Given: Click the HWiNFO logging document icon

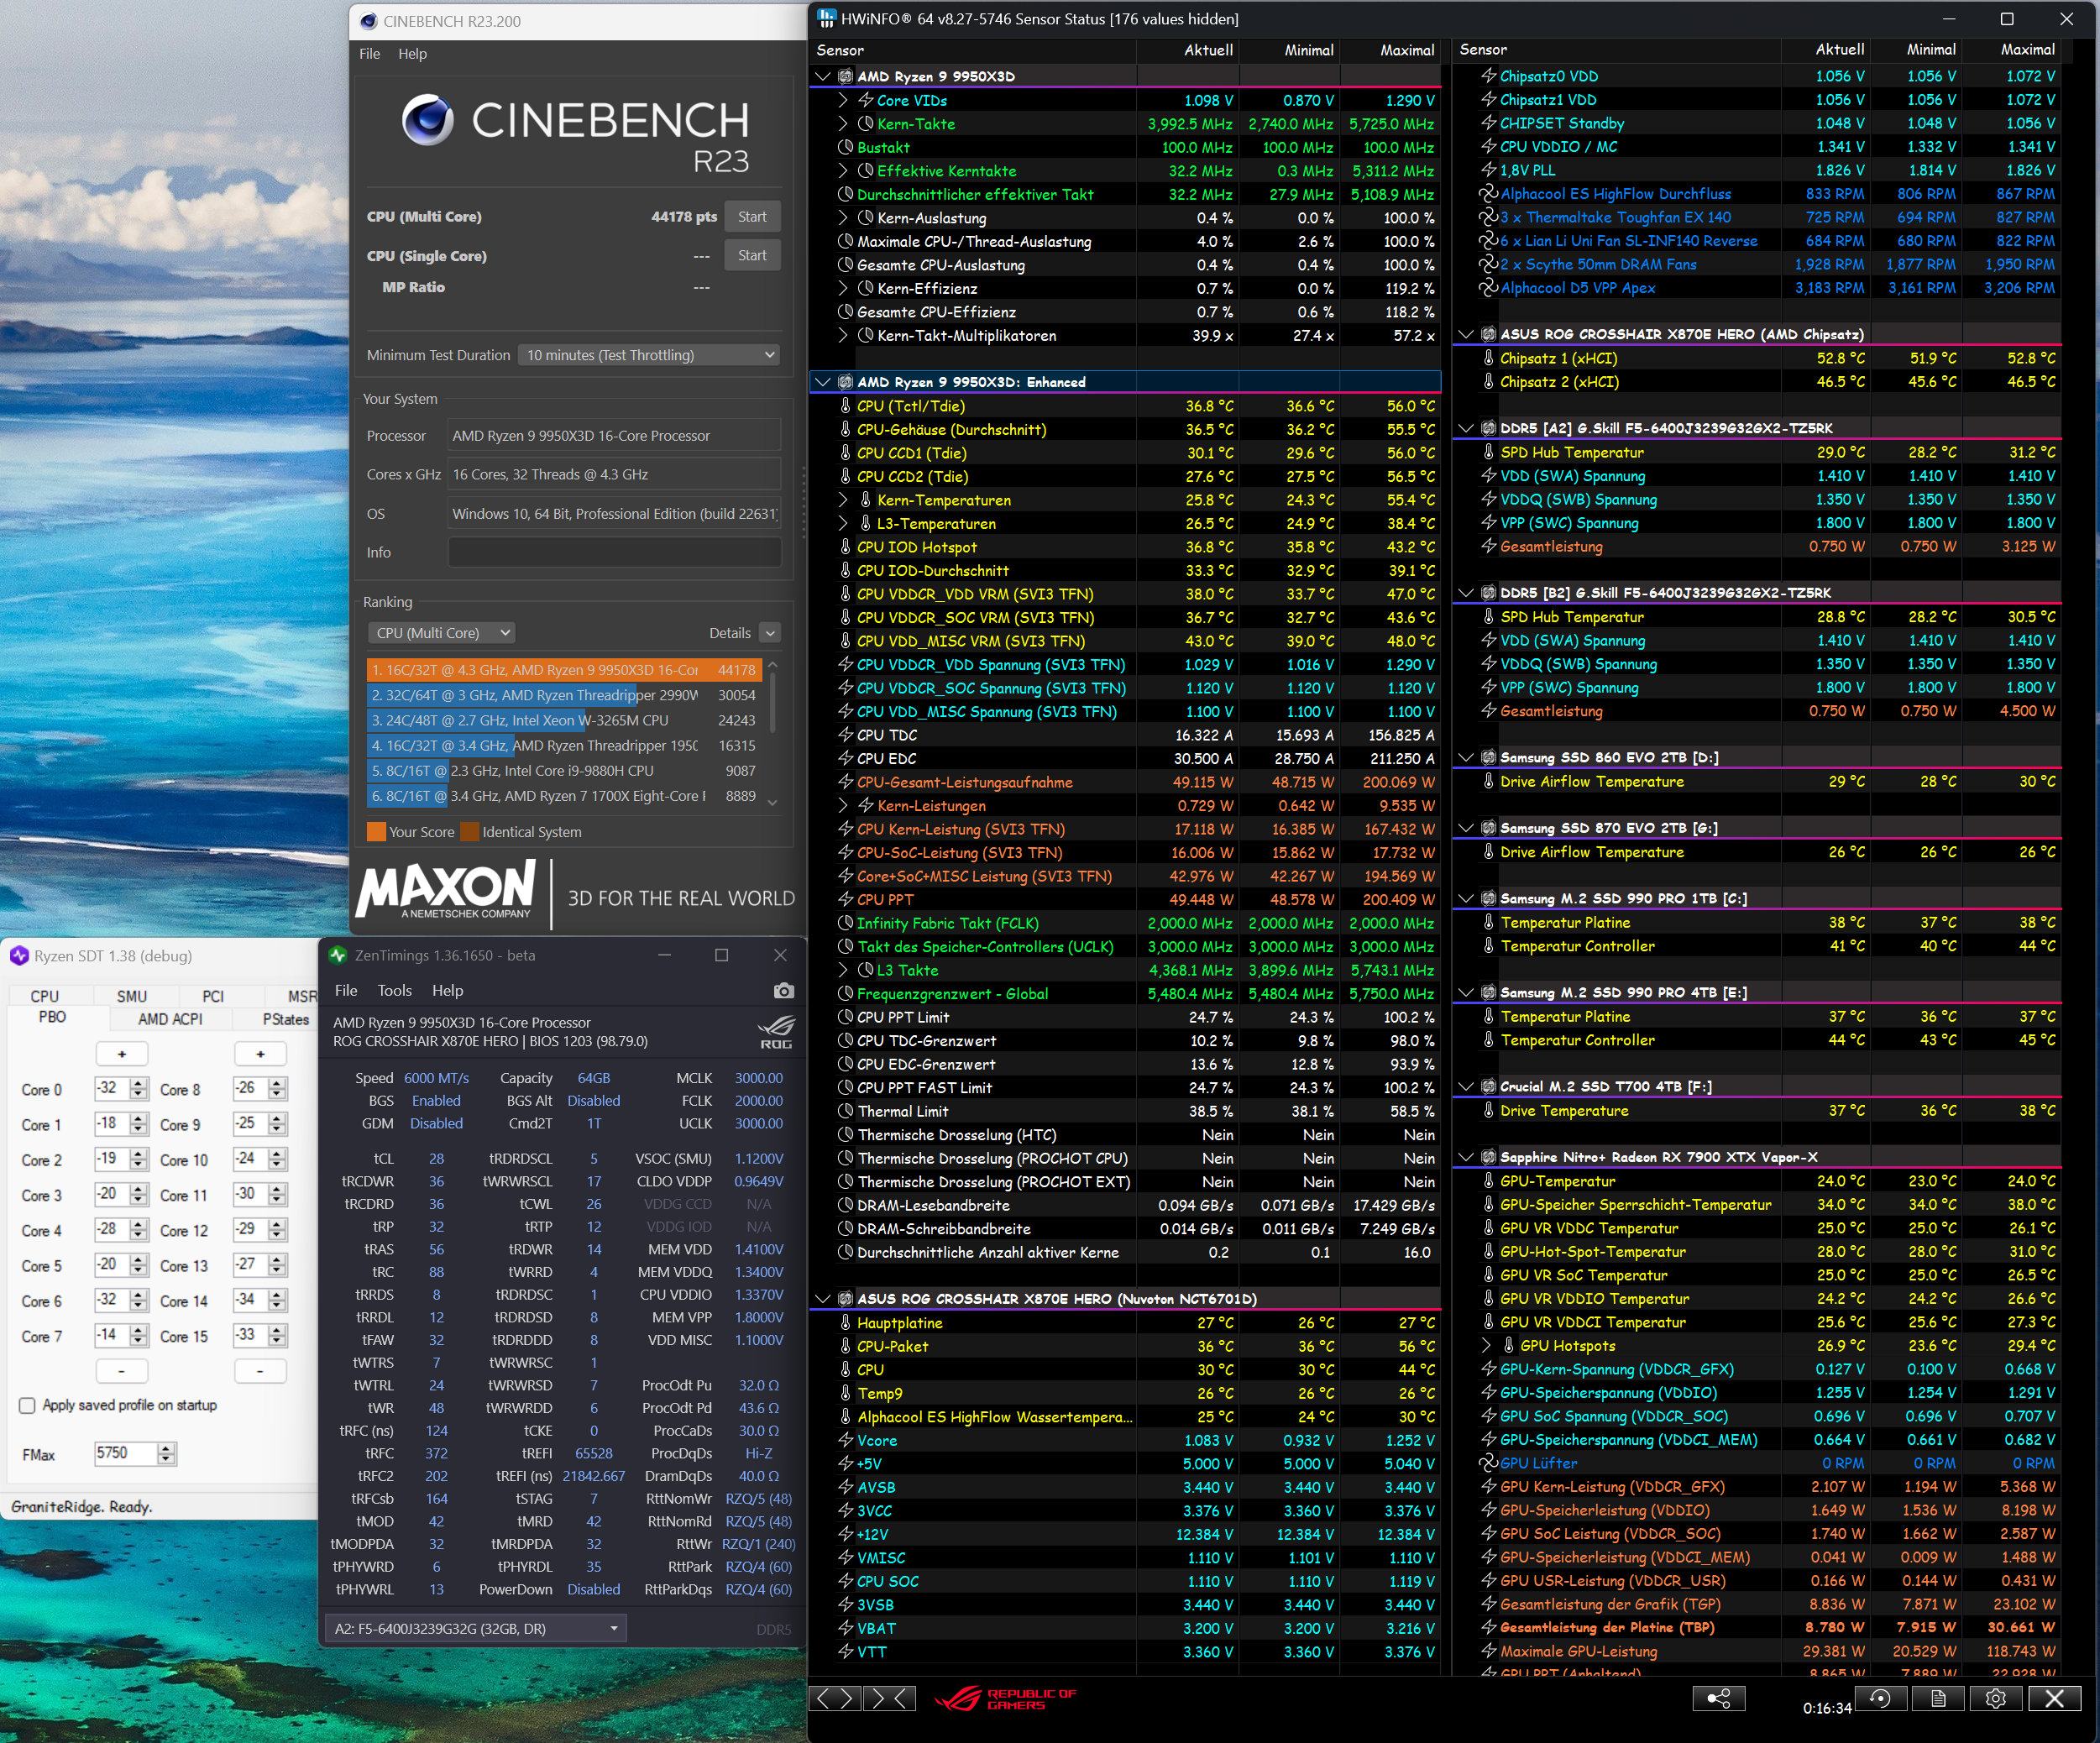Looking at the screenshot, I should (x=1938, y=1698).
